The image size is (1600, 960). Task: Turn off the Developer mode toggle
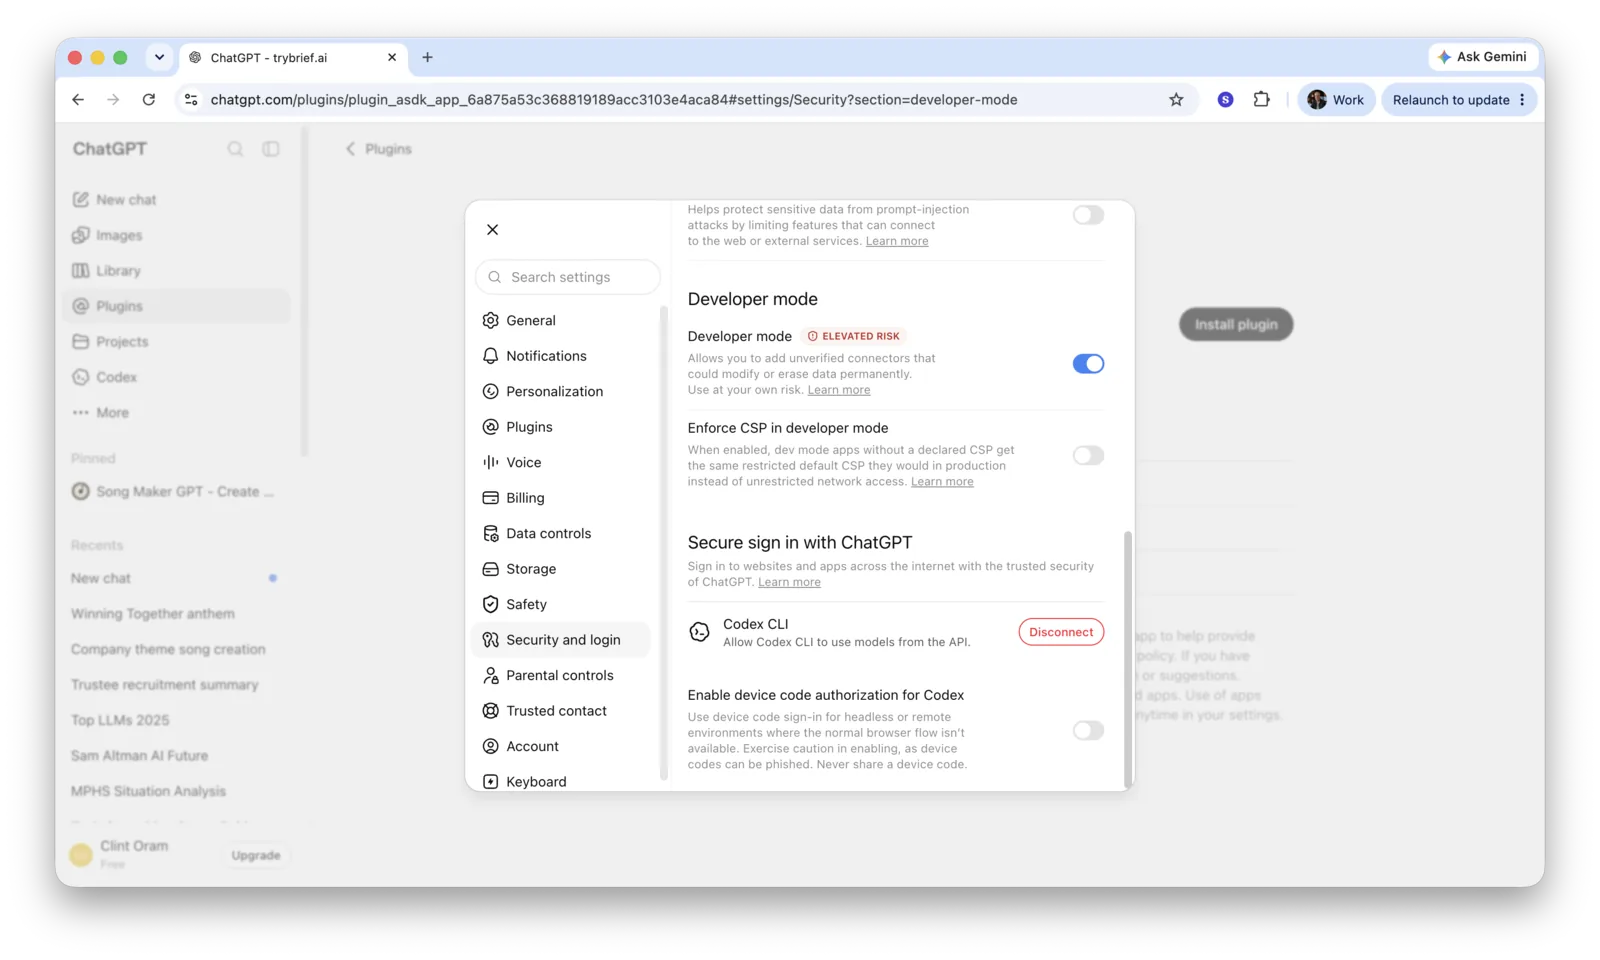(x=1088, y=364)
